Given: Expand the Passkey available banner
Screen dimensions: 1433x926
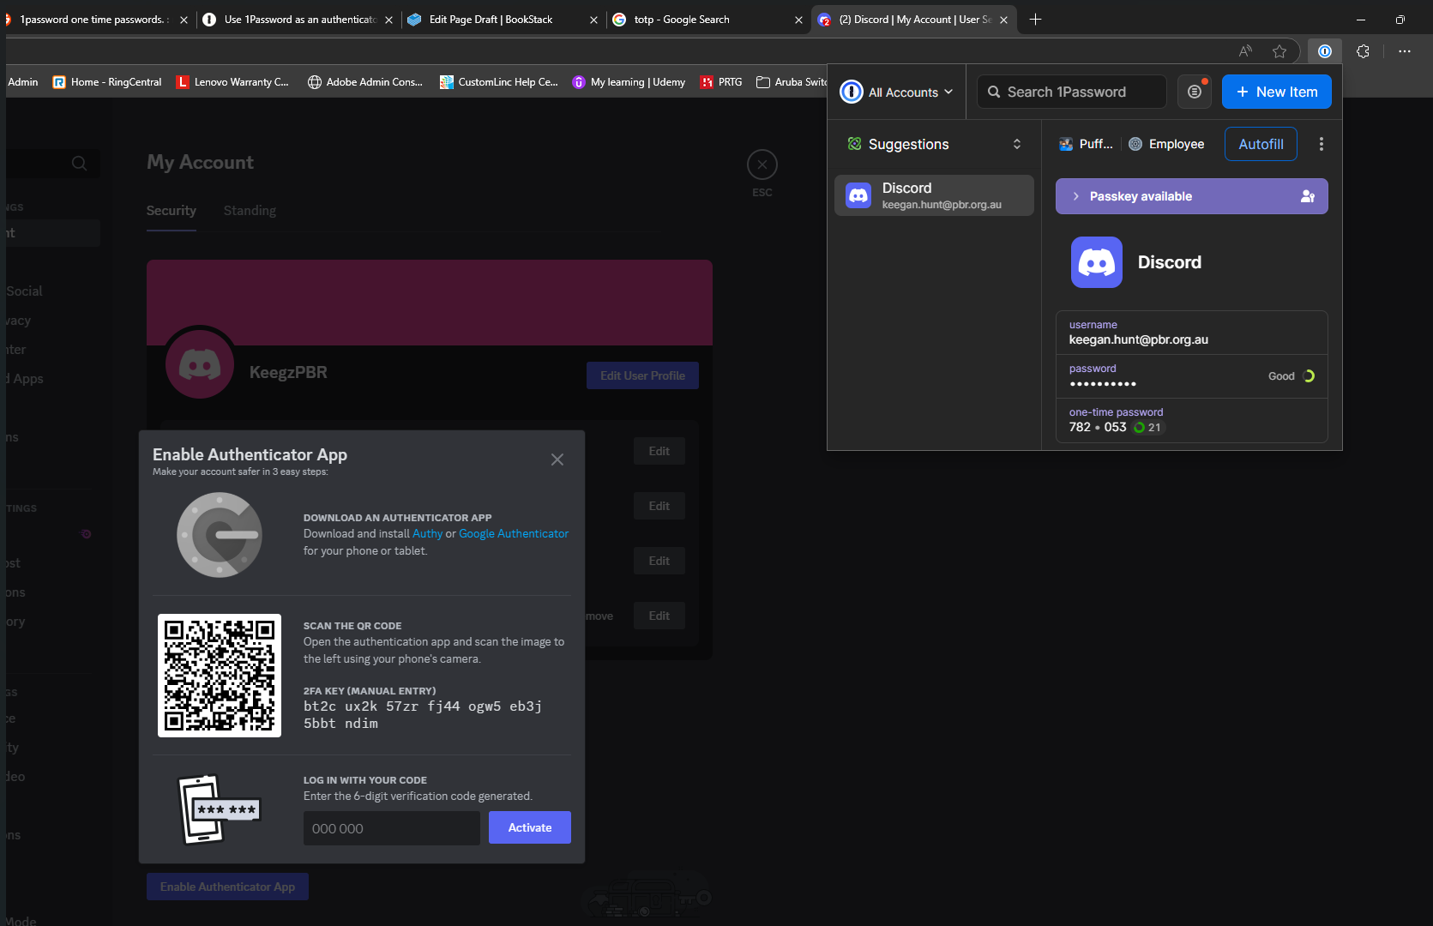Looking at the screenshot, I should (1191, 196).
